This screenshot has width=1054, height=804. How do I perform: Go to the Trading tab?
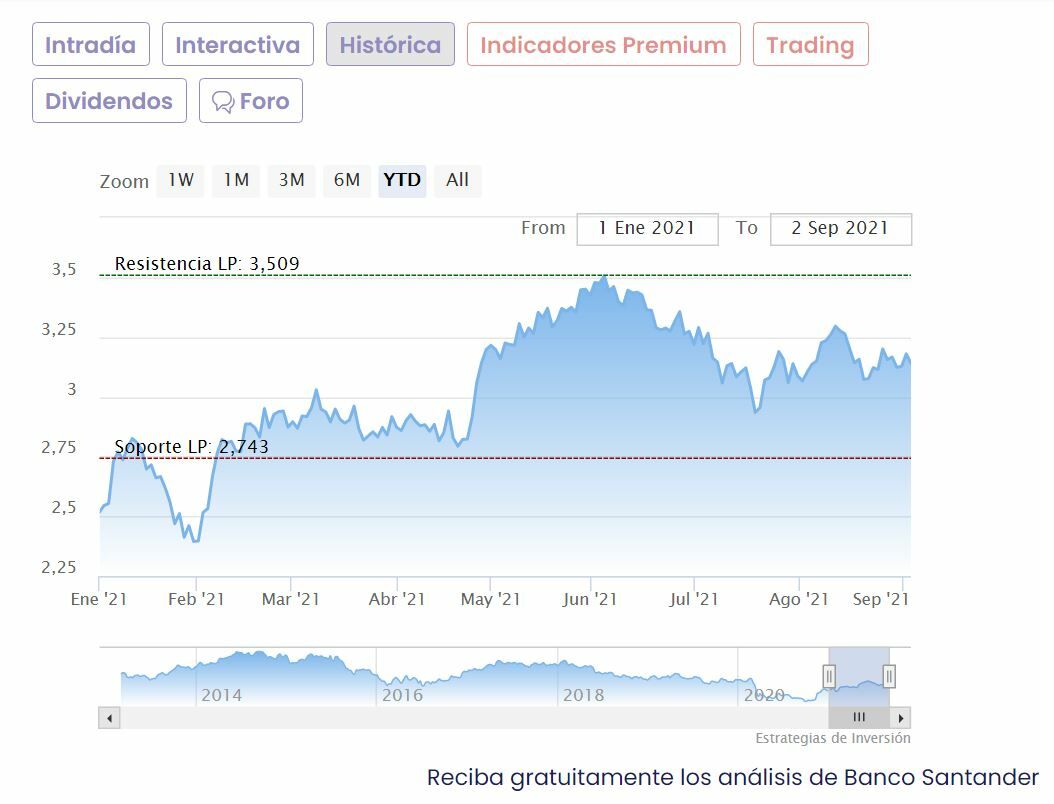[x=810, y=45]
